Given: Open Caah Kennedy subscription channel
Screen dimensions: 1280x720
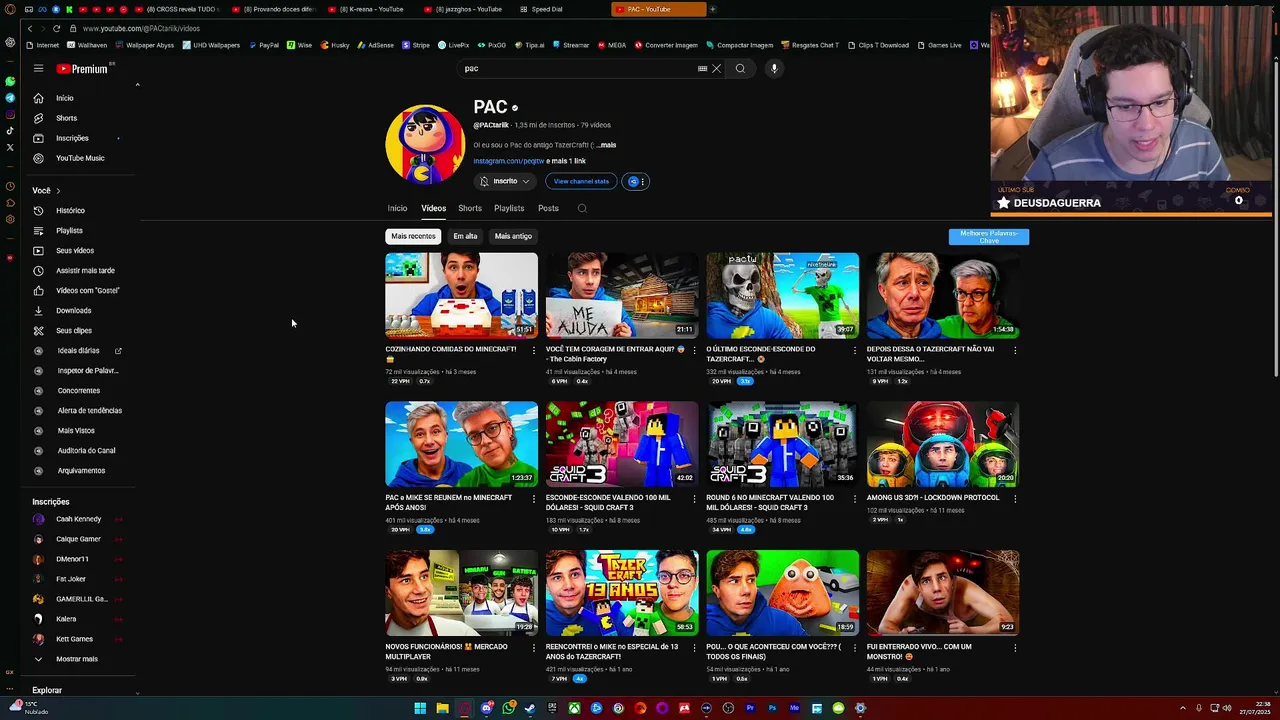Looking at the screenshot, I should pyautogui.click(x=78, y=519).
